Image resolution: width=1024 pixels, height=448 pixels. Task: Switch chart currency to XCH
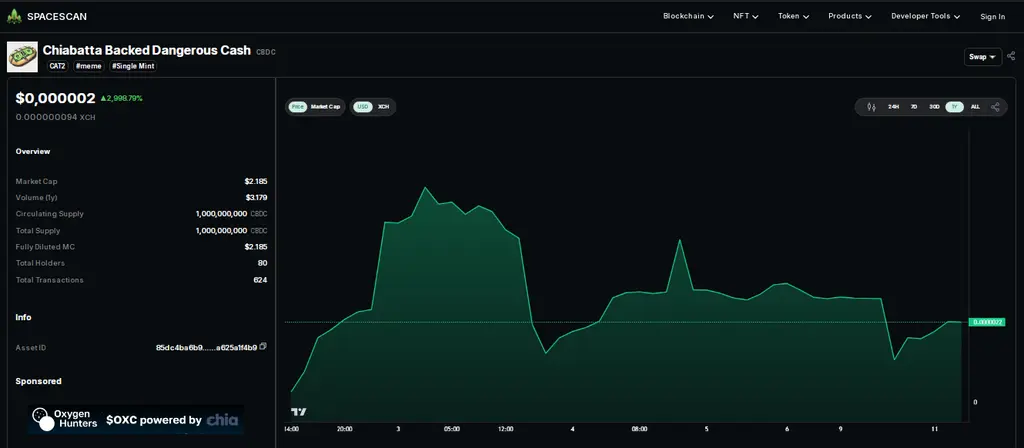click(383, 106)
